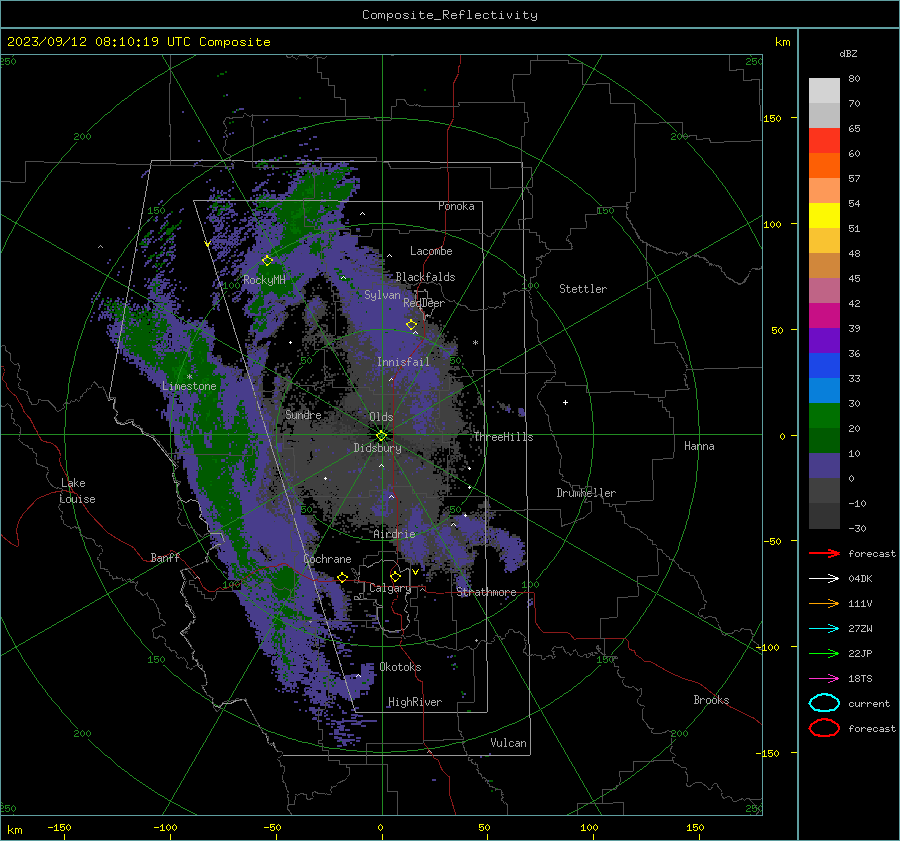Image resolution: width=900 pixels, height=841 pixels.
Task: Click the dBZ legend heading
Action: click(x=848, y=53)
